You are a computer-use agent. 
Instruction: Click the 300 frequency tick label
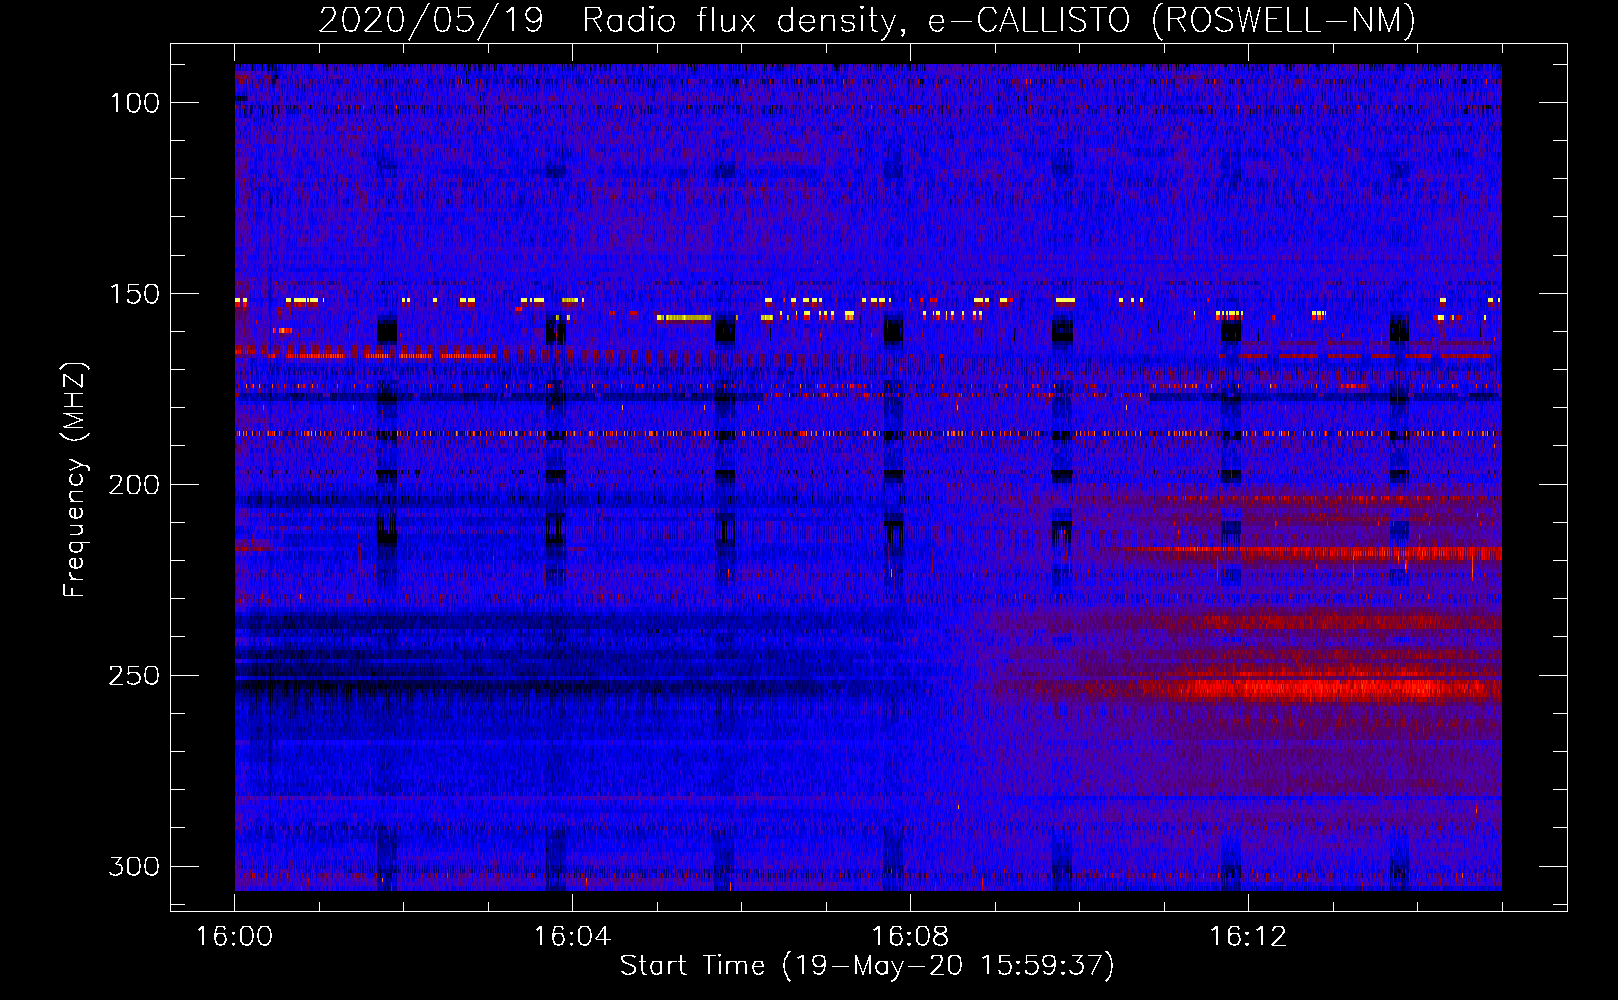click(x=135, y=867)
